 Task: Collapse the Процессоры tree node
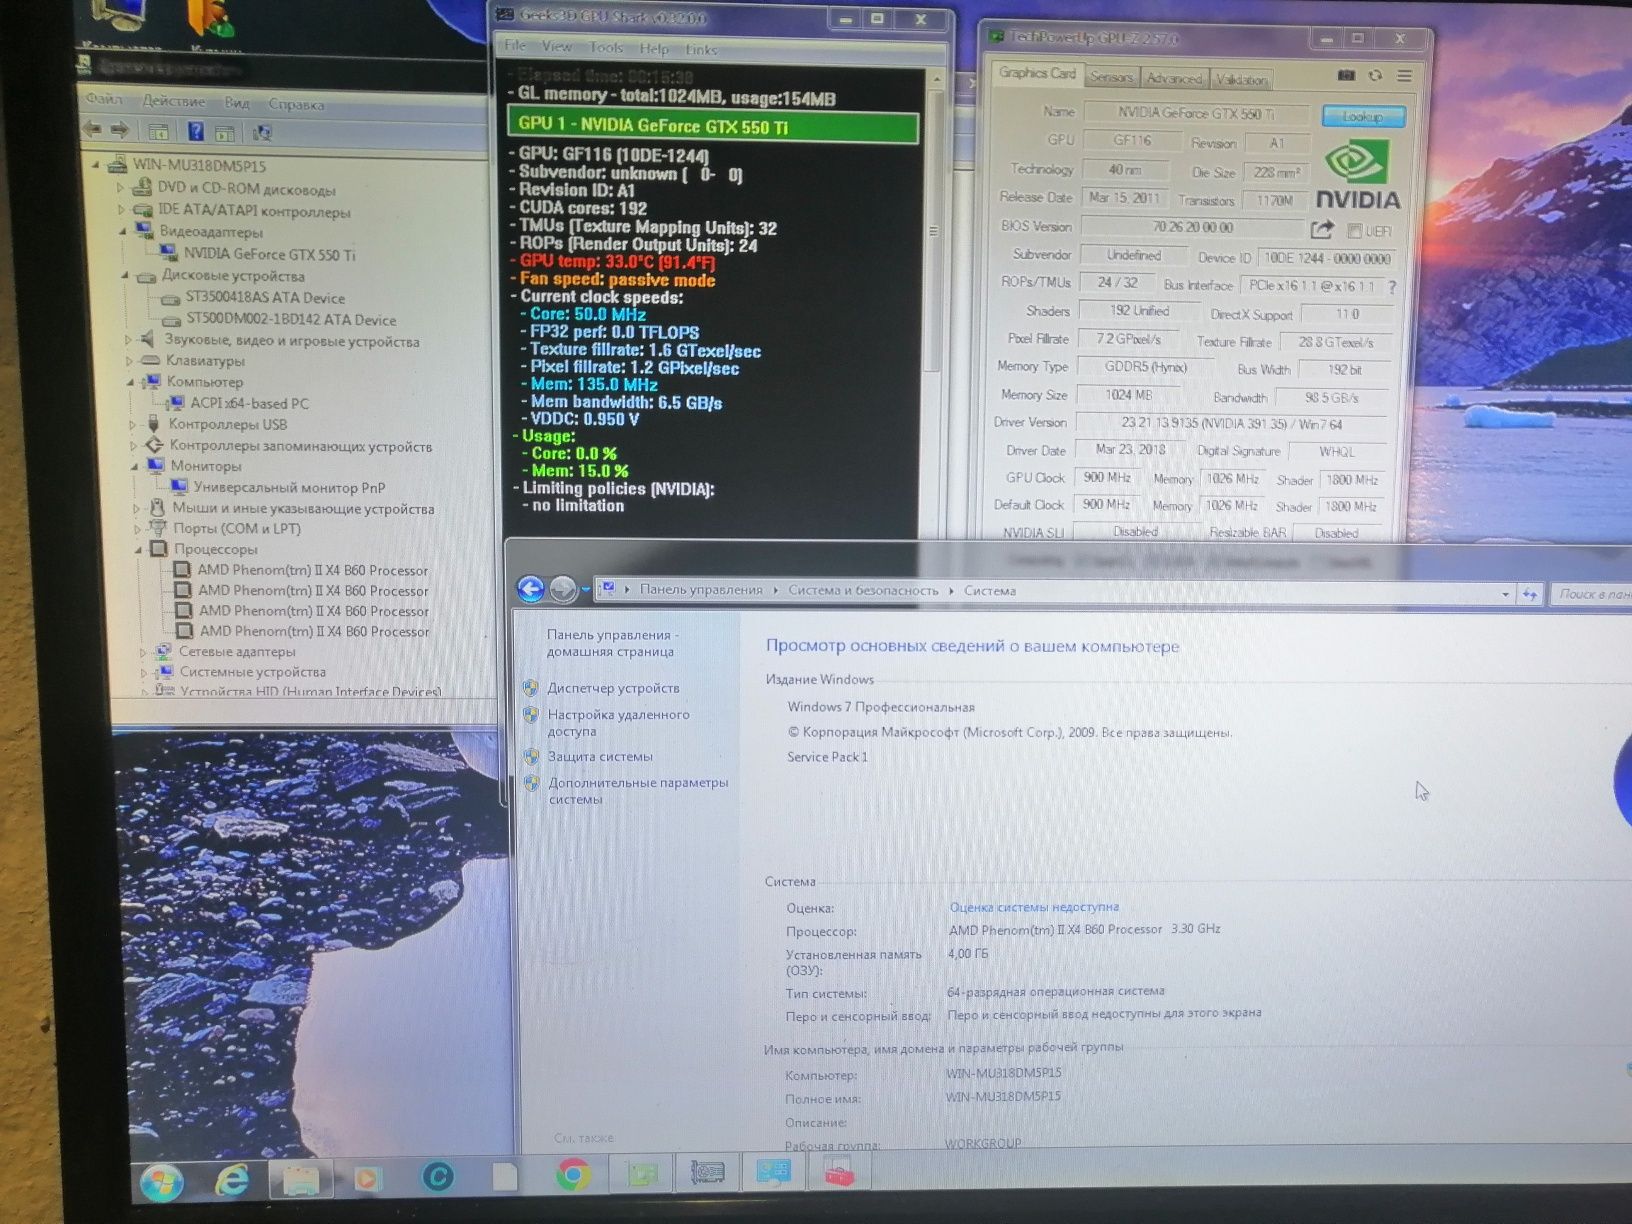pos(140,549)
